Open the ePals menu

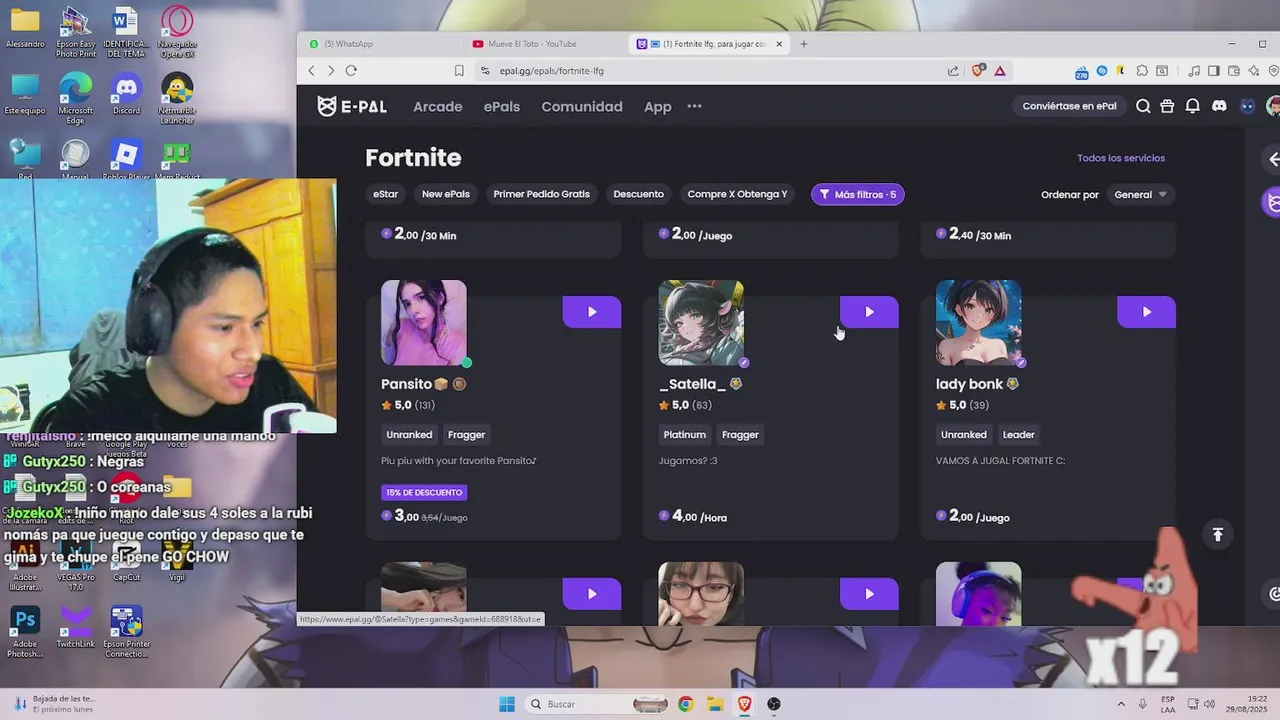click(502, 106)
